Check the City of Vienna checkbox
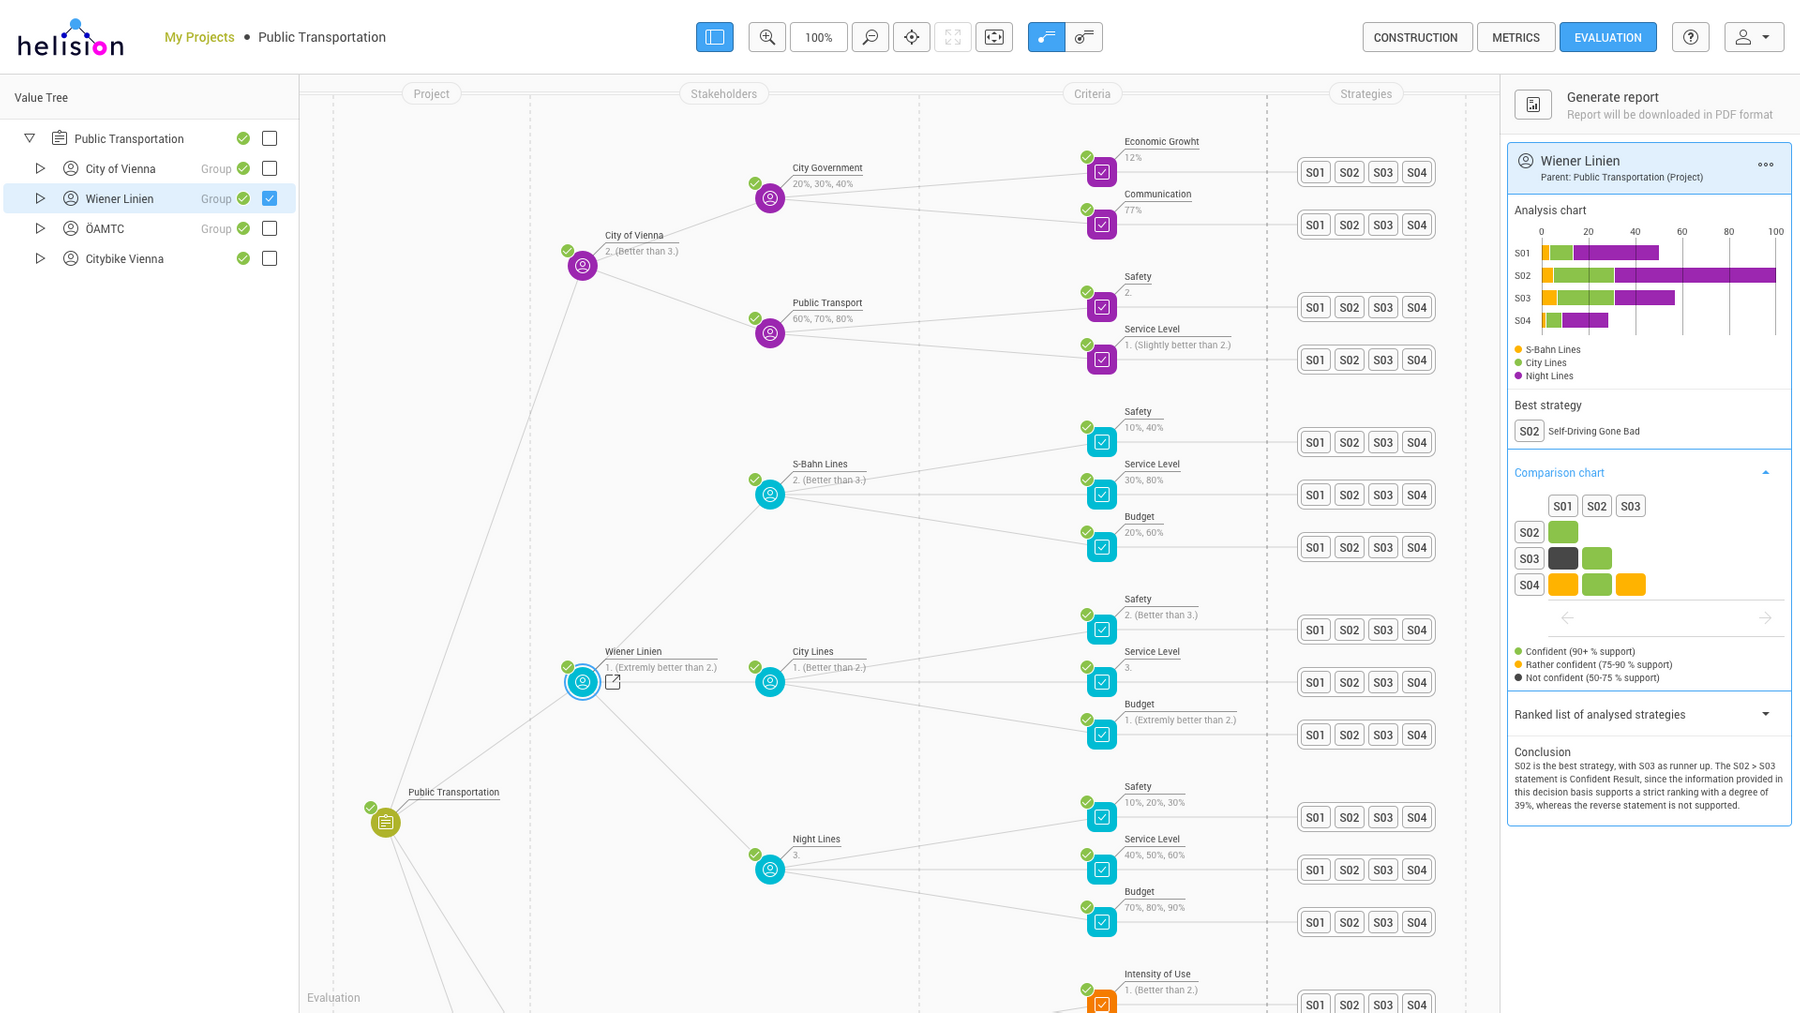The image size is (1800, 1013). 269,169
